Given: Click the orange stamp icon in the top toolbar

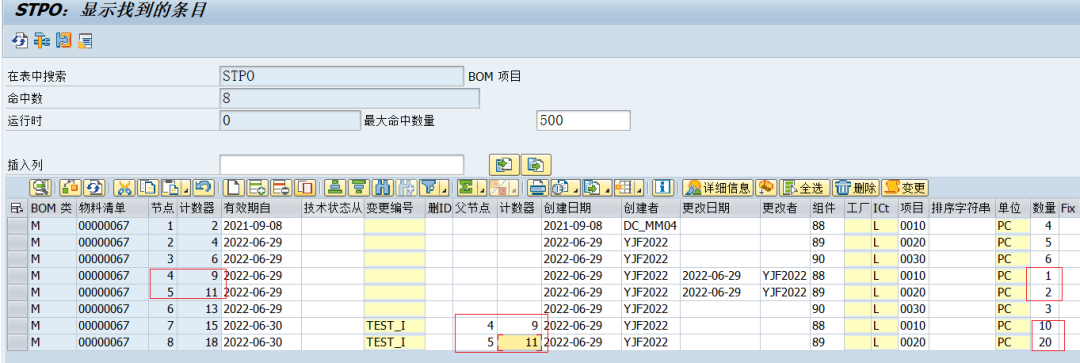Looking at the screenshot, I should (x=63, y=40).
